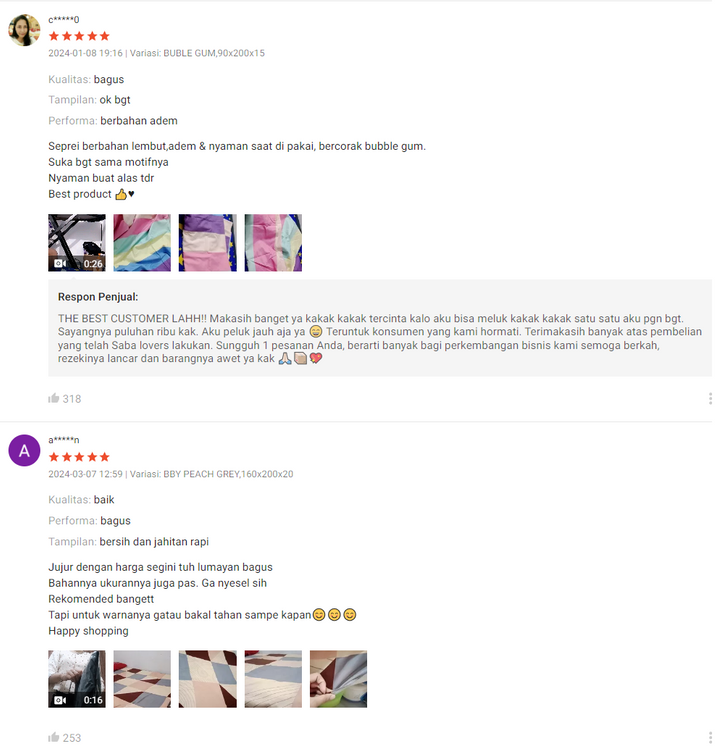Open c*****0's profile photo avatar
The width and height of the screenshot is (726, 748).
point(24,30)
